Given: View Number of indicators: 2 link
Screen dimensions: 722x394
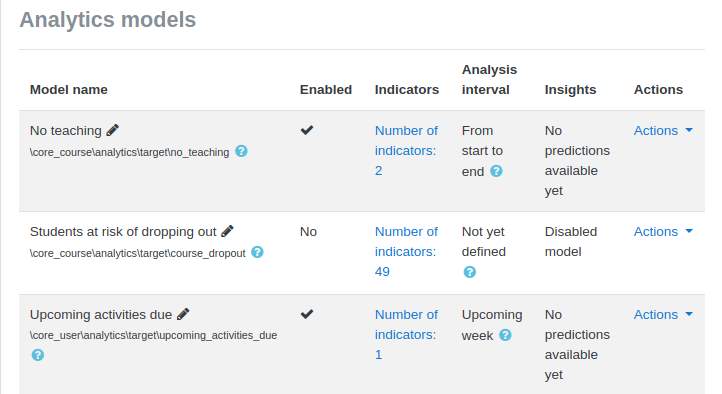Looking at the screenshot, I should 406,151.
